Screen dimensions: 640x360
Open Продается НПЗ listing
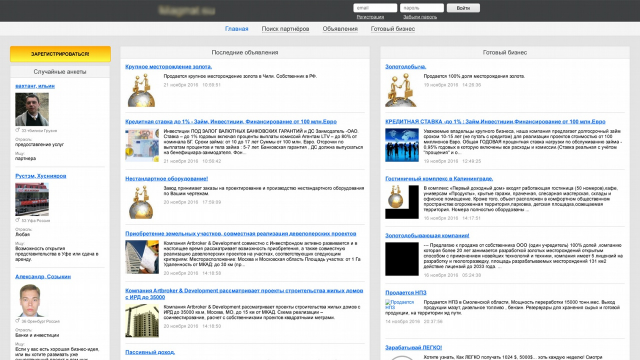coord(406,293)
